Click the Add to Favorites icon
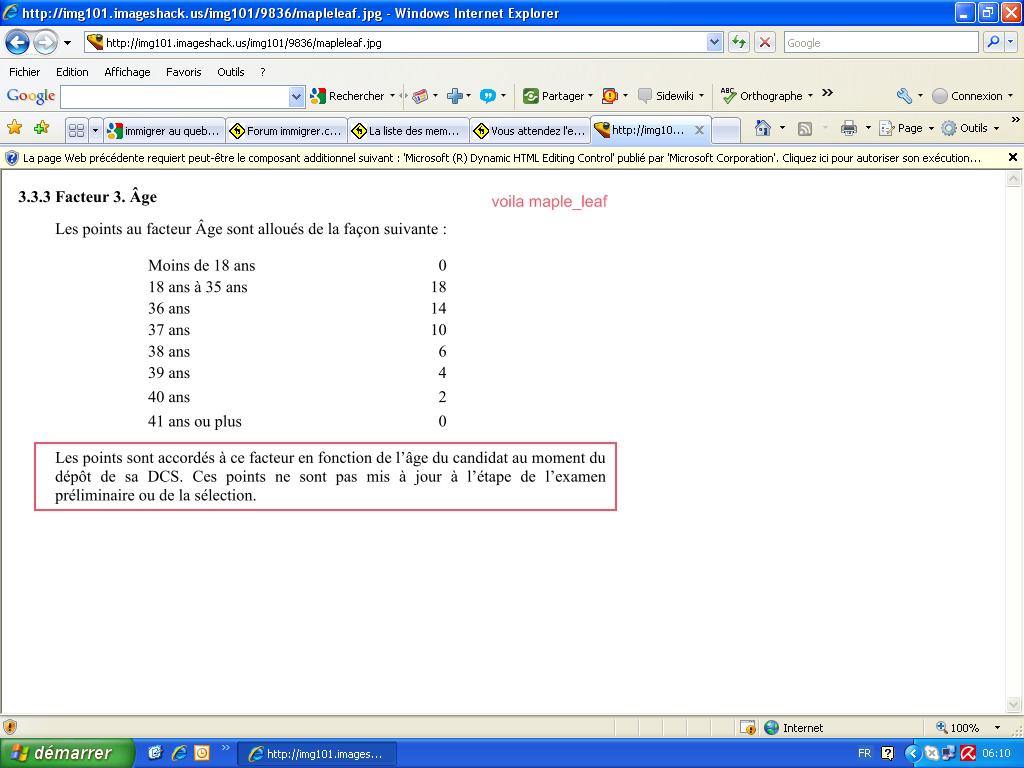Image resolution: width=1024 pixels, height=768 pixels. tap(41, 128)
